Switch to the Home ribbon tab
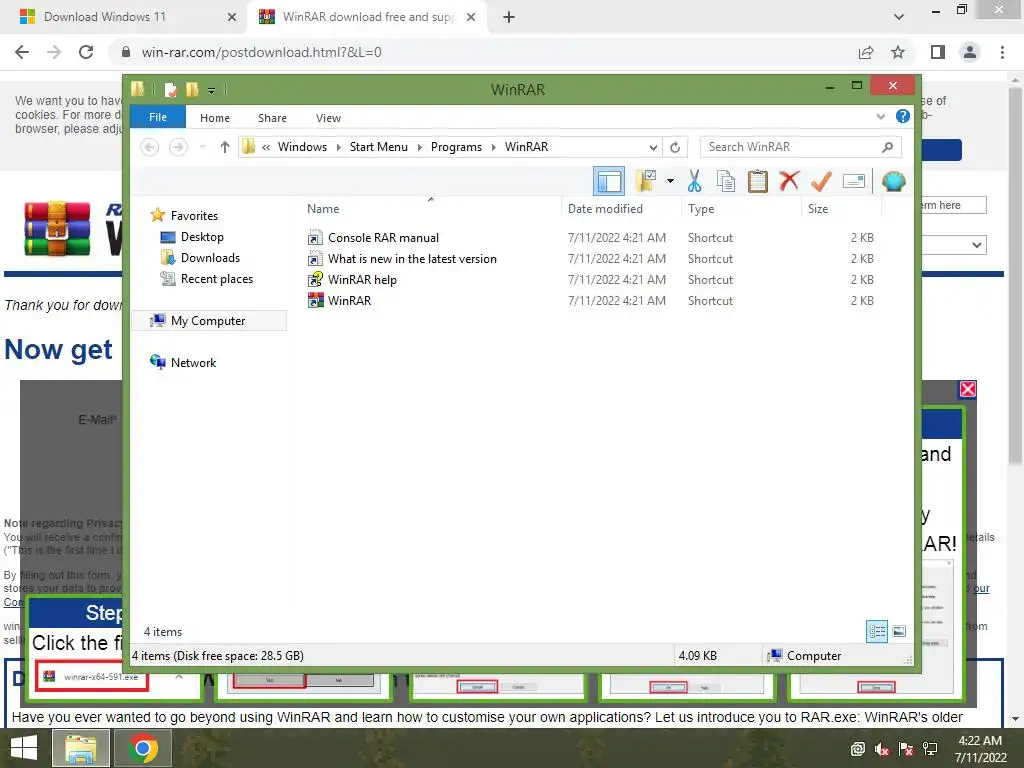The height and width of the screenshot is (768, 1024). pos(215,118)
